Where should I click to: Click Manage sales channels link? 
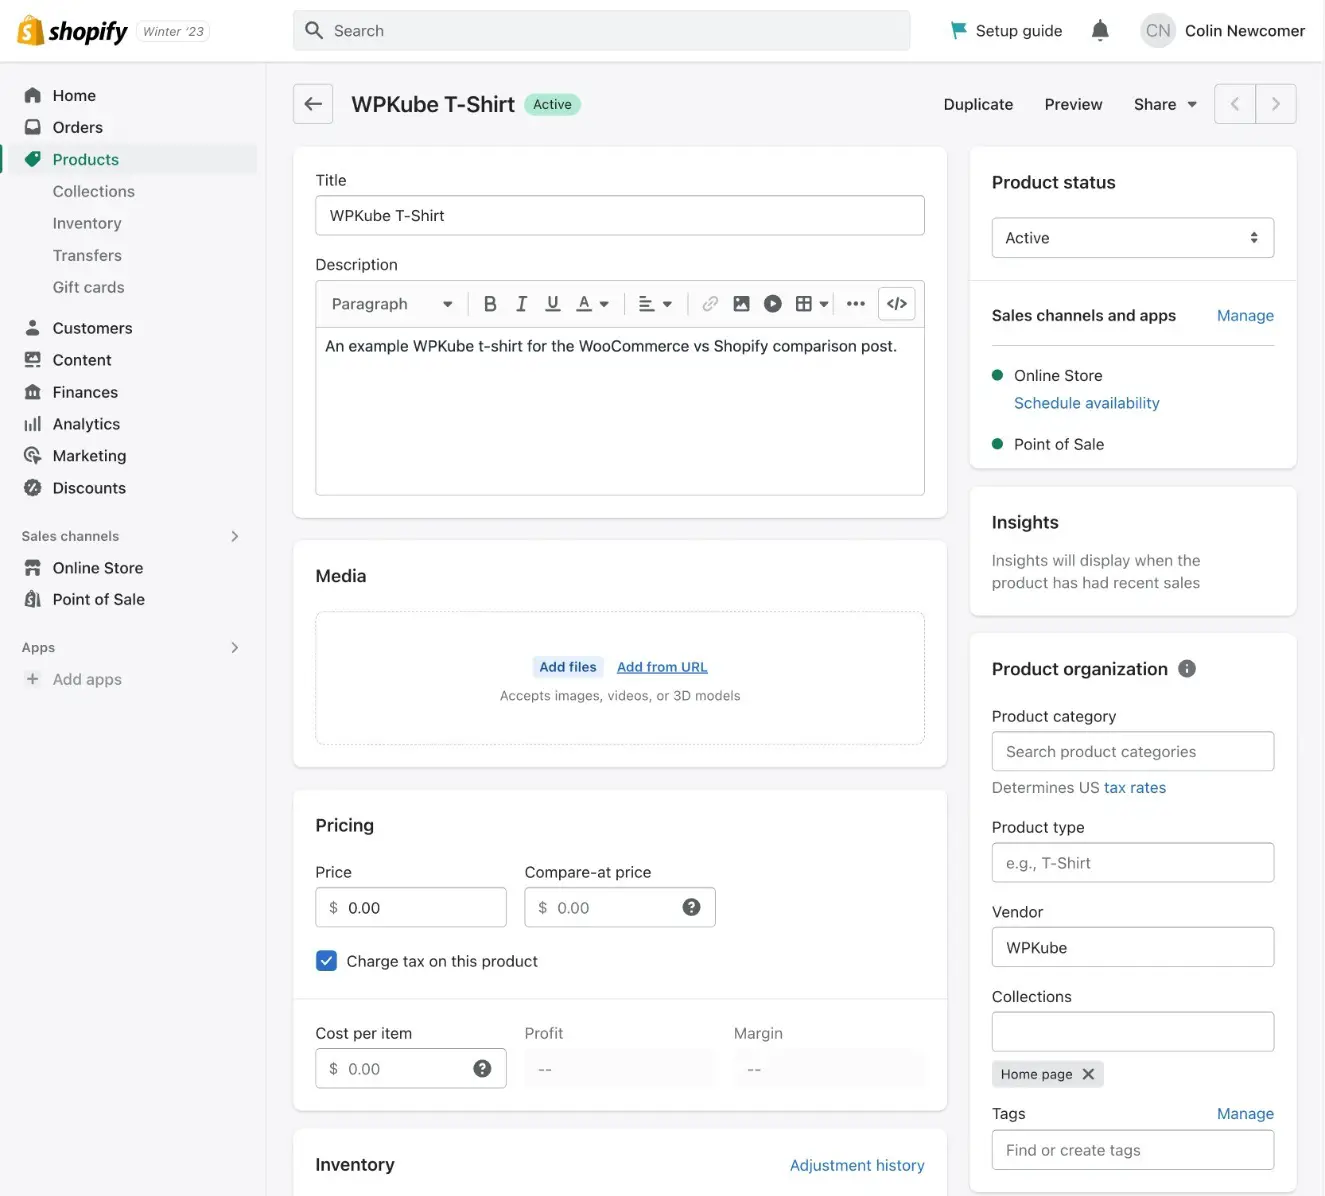coord(1245,315)
